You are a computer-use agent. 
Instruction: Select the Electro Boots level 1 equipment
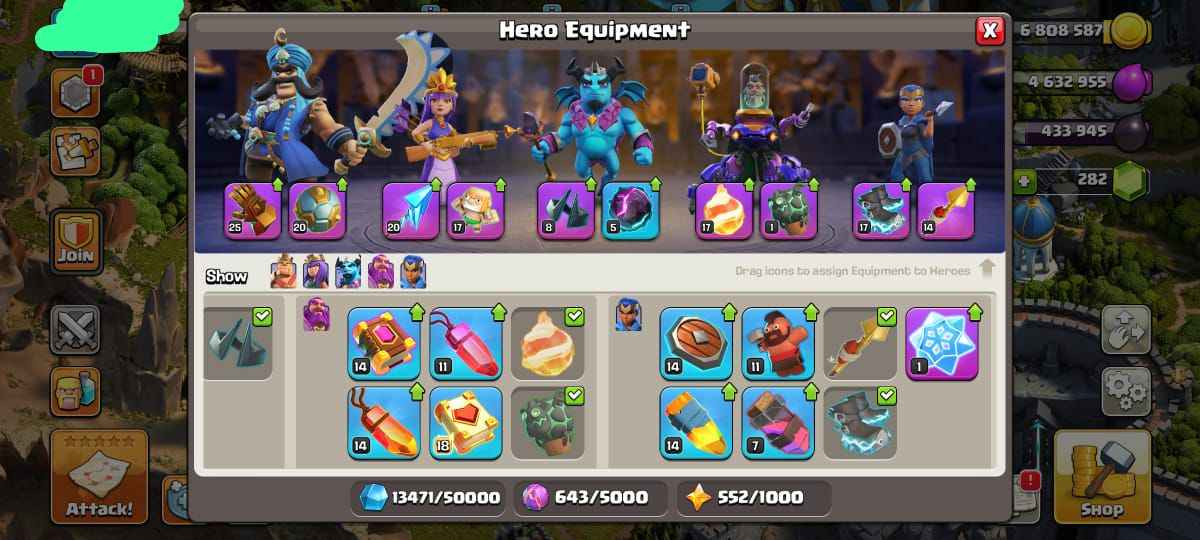(x=942, y=343)
